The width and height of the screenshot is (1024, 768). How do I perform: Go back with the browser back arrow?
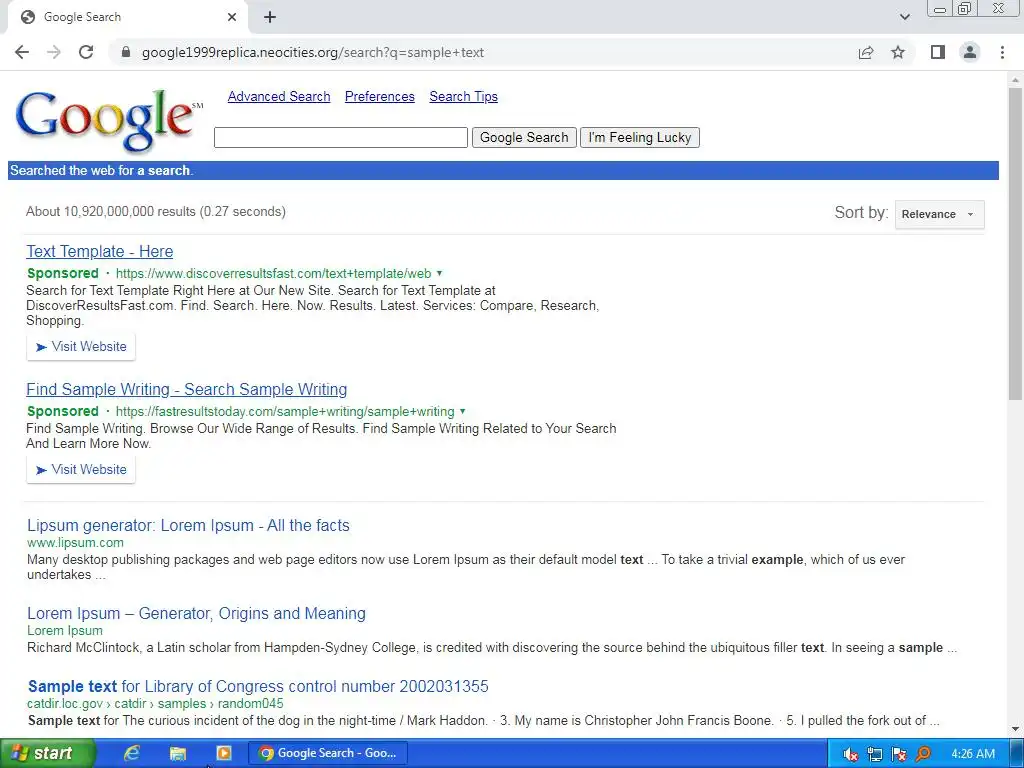coord(22,52)
